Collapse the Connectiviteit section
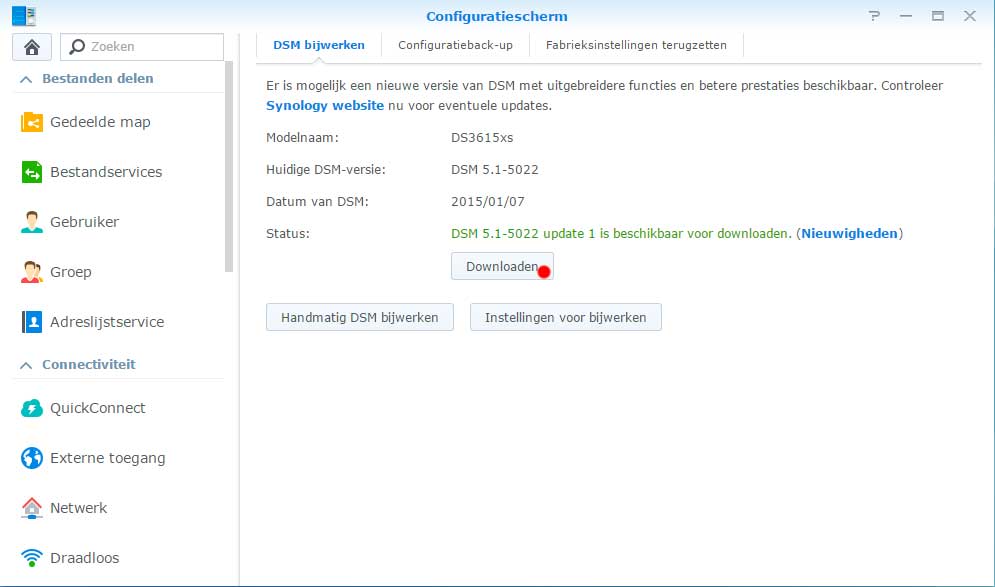Viewport: 995px width, 587px height. (25, 365)
